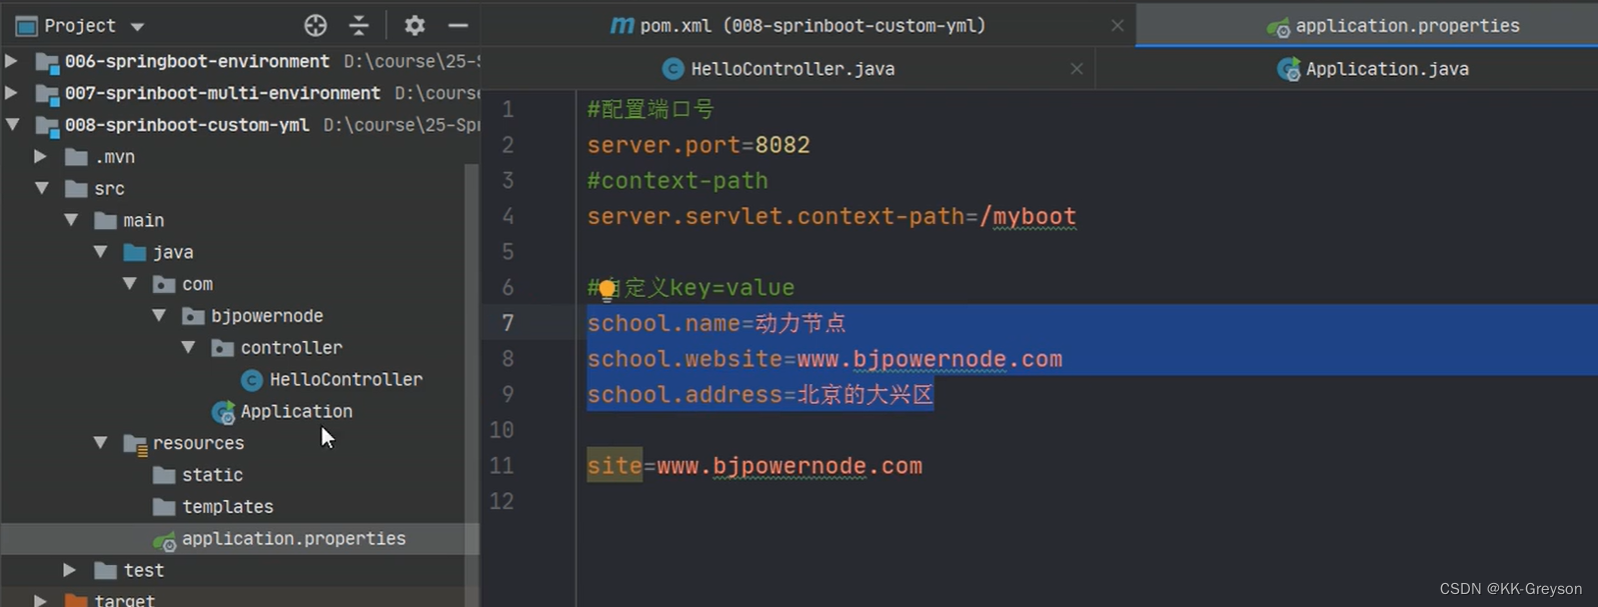Image resolution: width=1598 pixels, height=607 pixels.
Task: Select application.properties in project tree
Action: coord(293,538)
